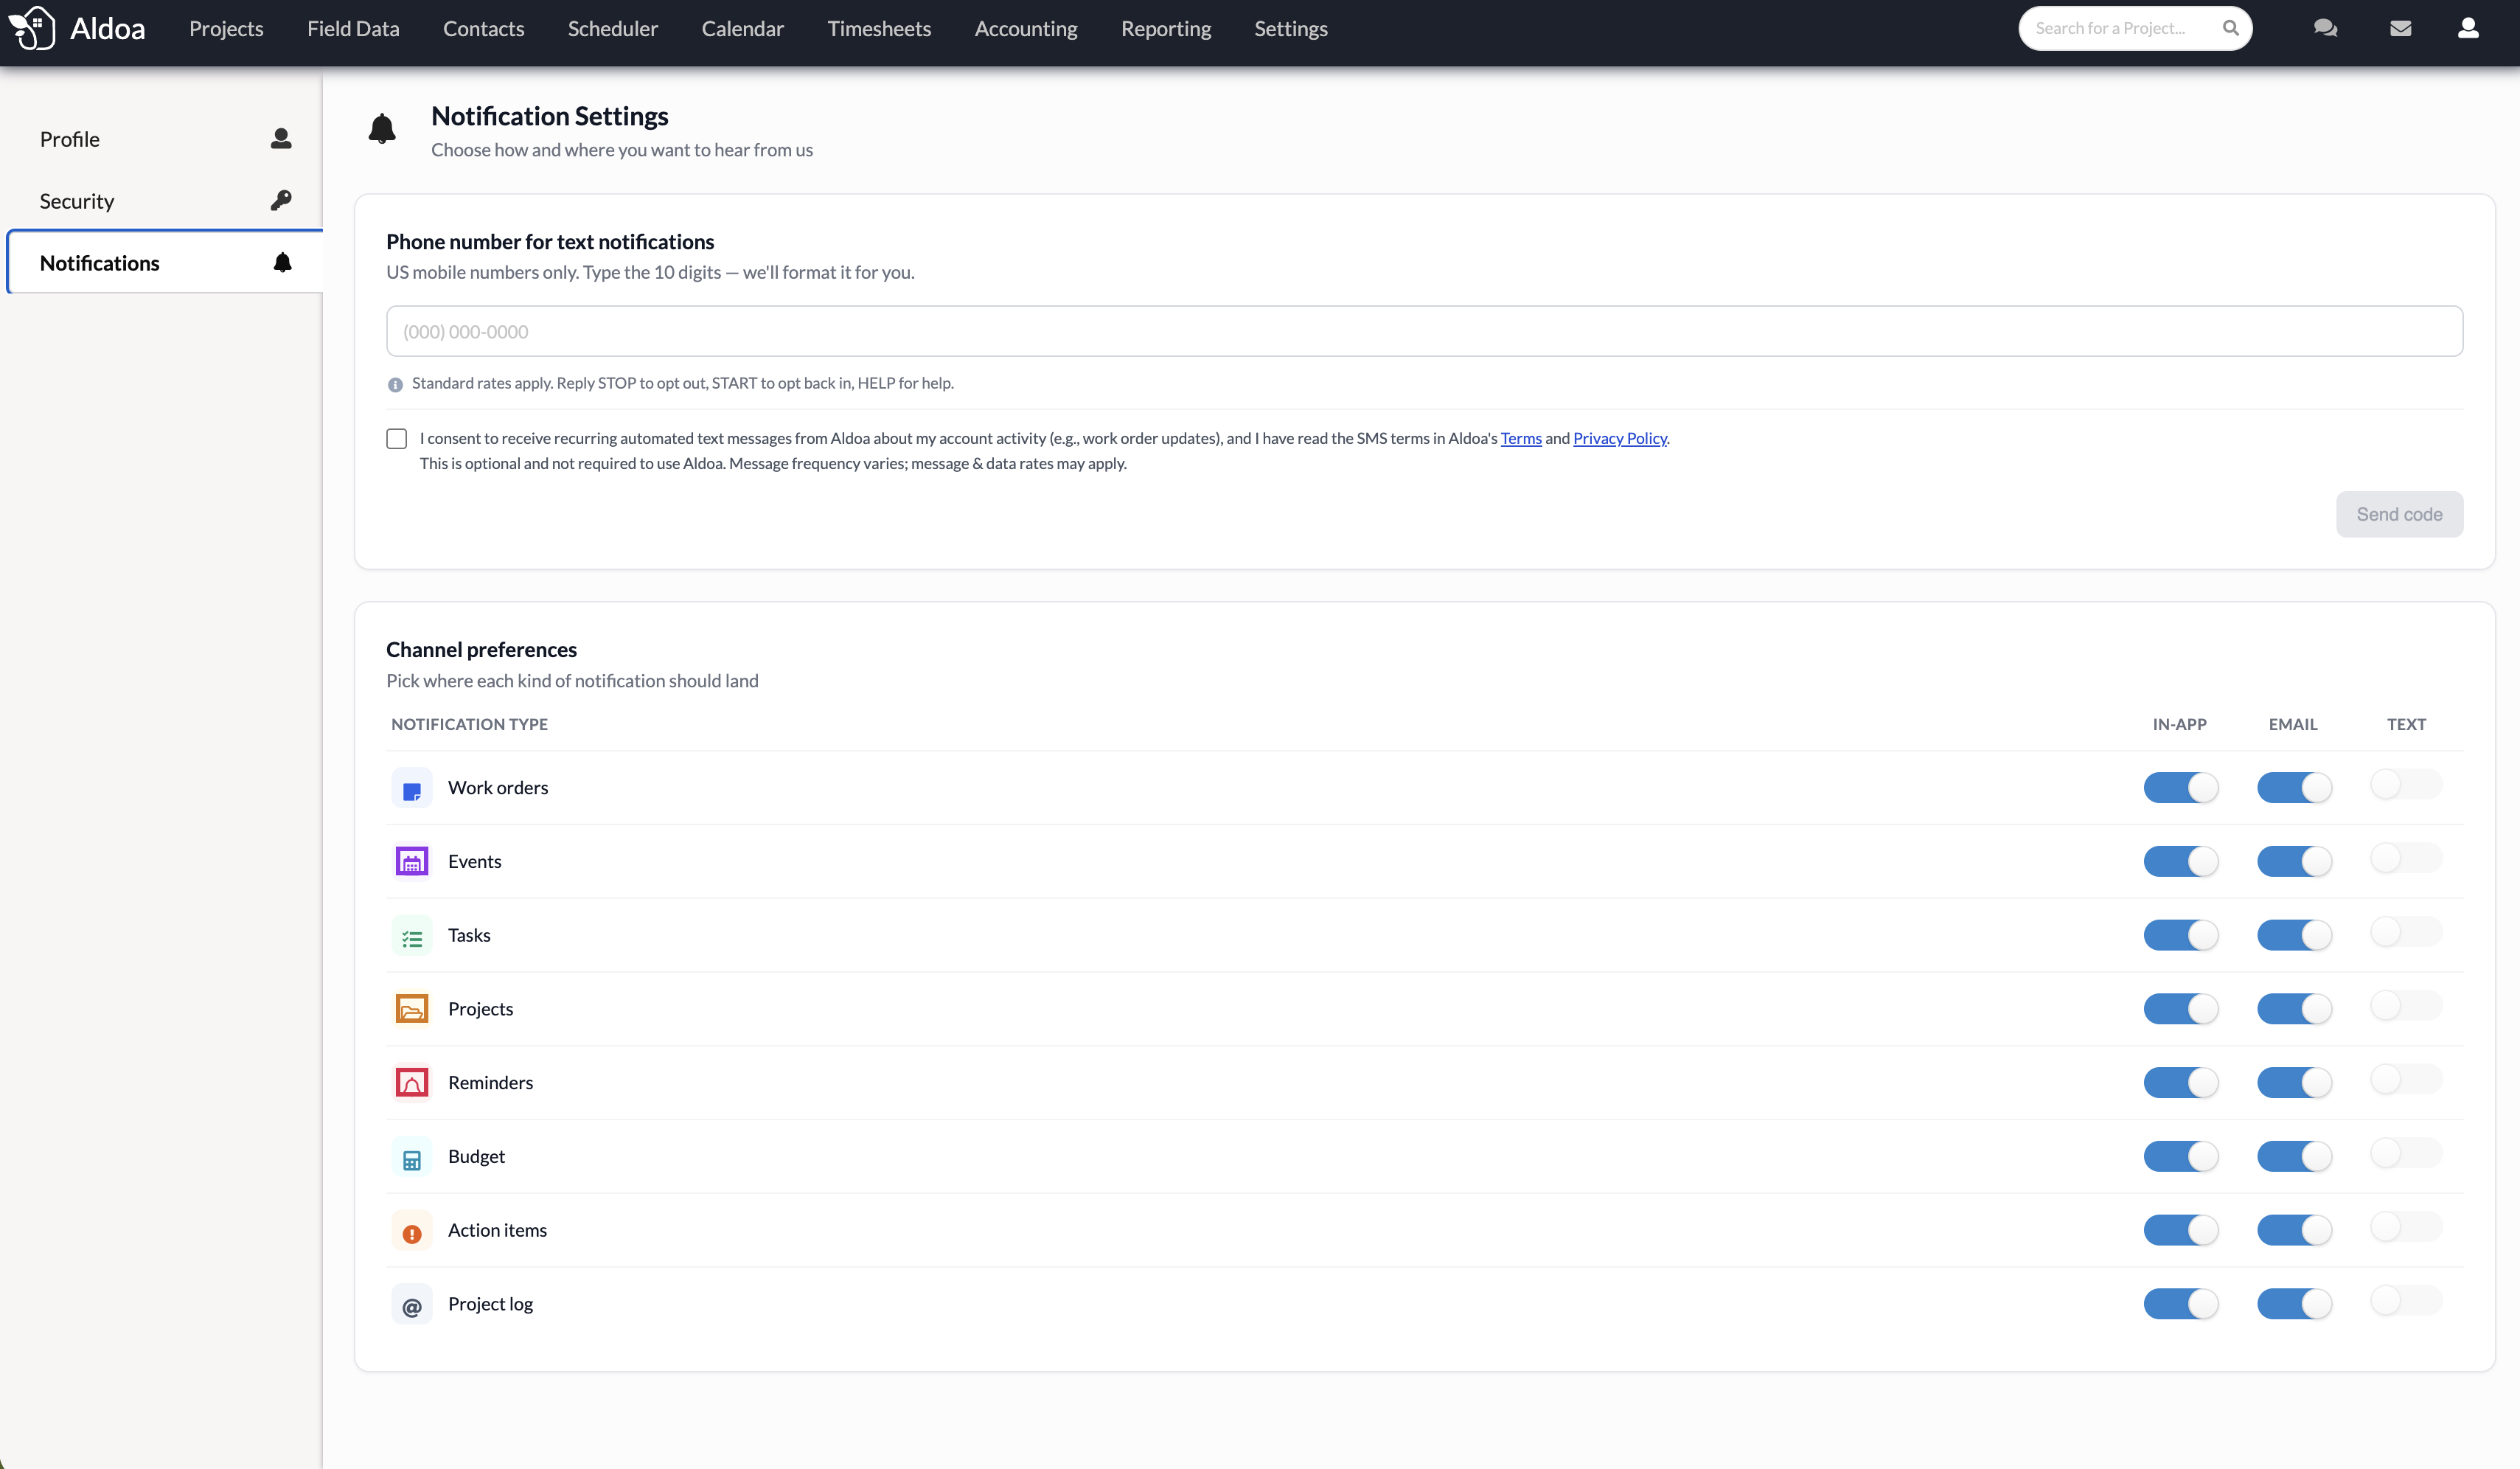Click the Projects folder icon
Image resolution: width=2520 pixels, height=1469 pixels.
pos(411,1009)
